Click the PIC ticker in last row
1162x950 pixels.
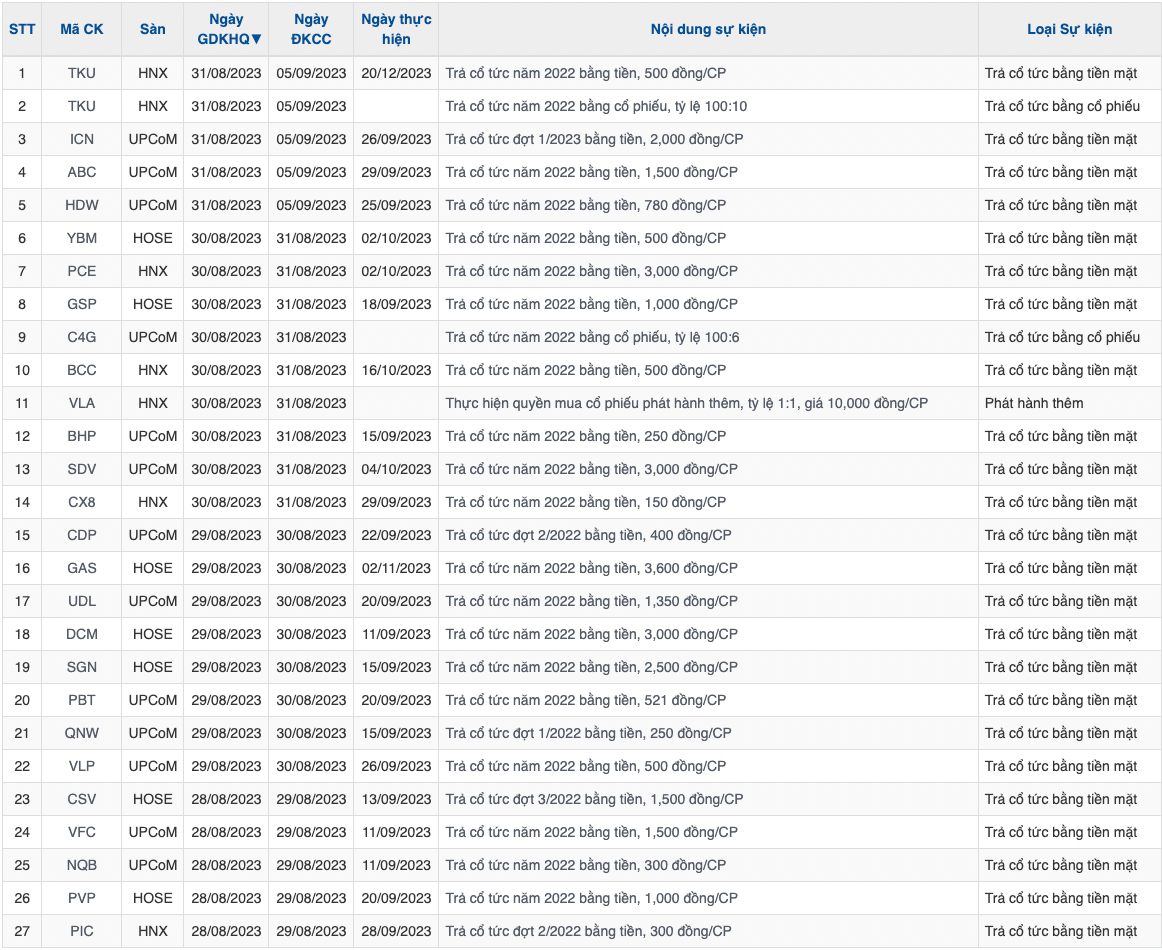click(82, 931)
